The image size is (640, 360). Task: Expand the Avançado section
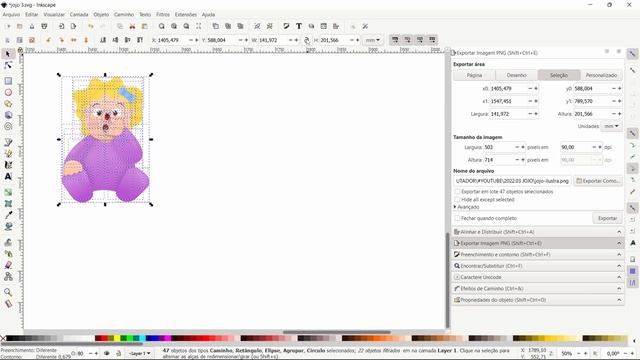click(466, 207)
